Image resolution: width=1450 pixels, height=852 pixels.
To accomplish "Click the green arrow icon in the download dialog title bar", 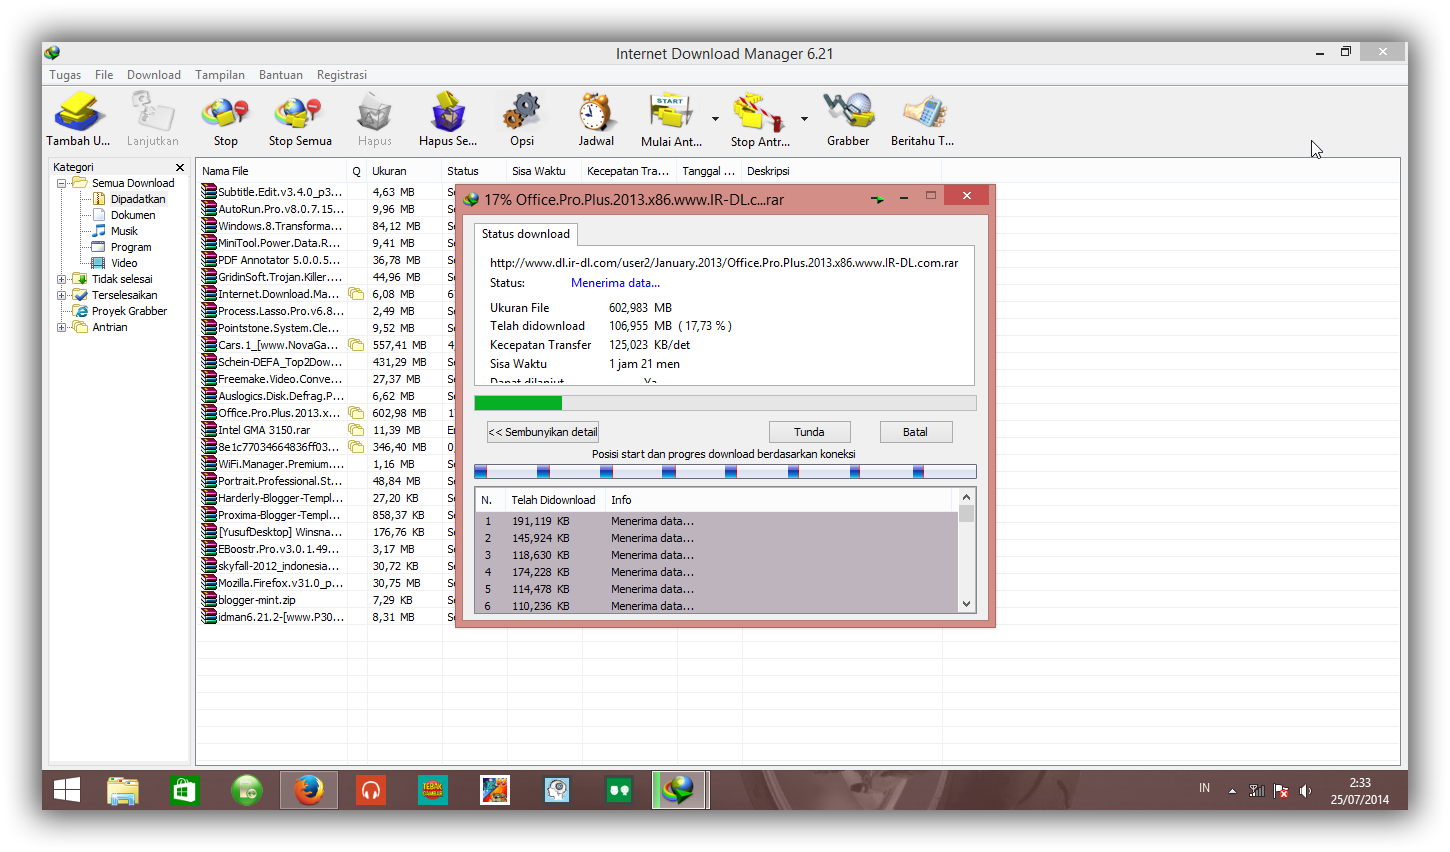I will click(x=877, y=199).
